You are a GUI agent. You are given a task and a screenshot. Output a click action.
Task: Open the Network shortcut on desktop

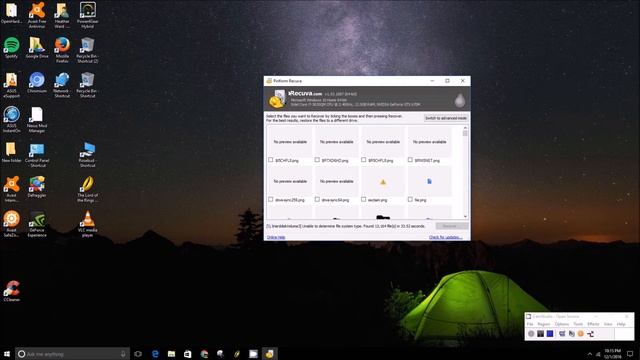[x=62, y=84]
